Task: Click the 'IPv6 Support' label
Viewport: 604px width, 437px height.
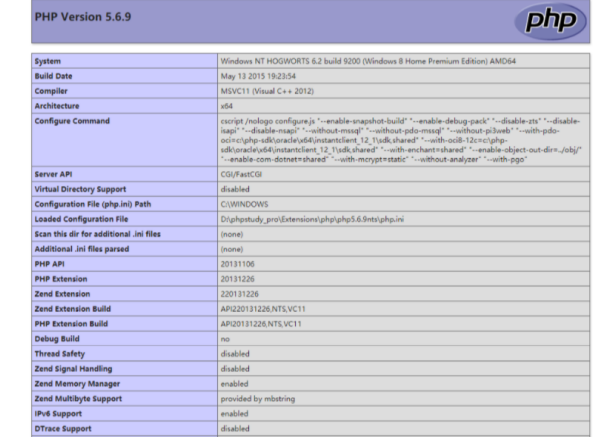Action: click(58, 414)
